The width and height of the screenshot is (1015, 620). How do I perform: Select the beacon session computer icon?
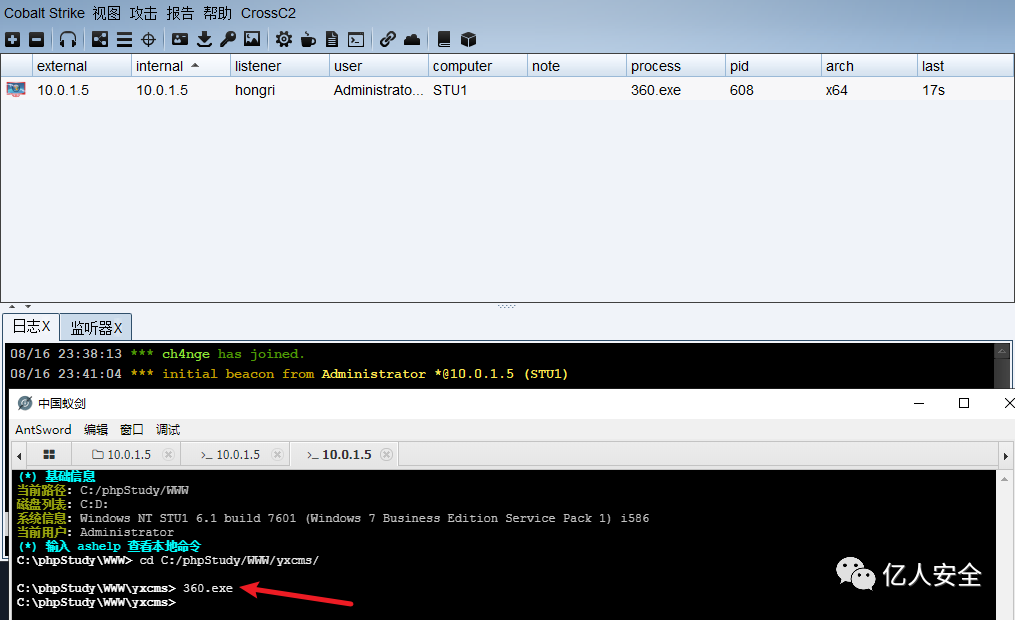point(16,89)
